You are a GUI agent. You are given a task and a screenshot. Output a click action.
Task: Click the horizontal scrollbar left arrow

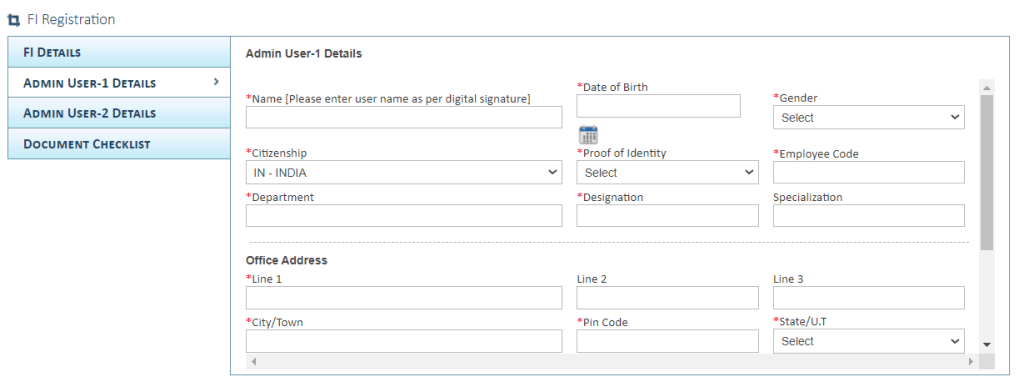pos(254,361)
